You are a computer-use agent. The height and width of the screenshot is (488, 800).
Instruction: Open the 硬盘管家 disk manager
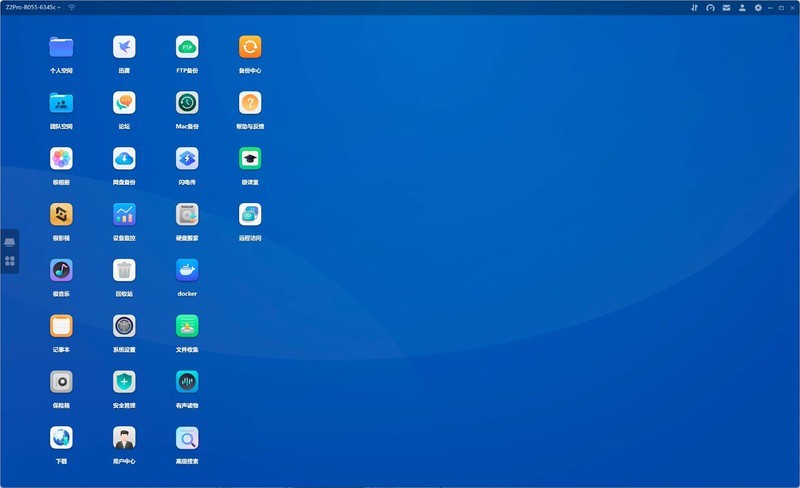[x=187, y=214]
